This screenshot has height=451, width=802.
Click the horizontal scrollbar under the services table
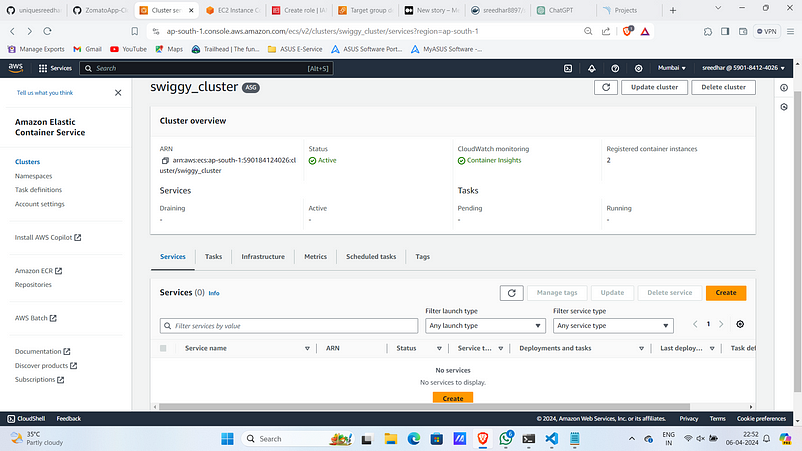click(x=425, y=407)
